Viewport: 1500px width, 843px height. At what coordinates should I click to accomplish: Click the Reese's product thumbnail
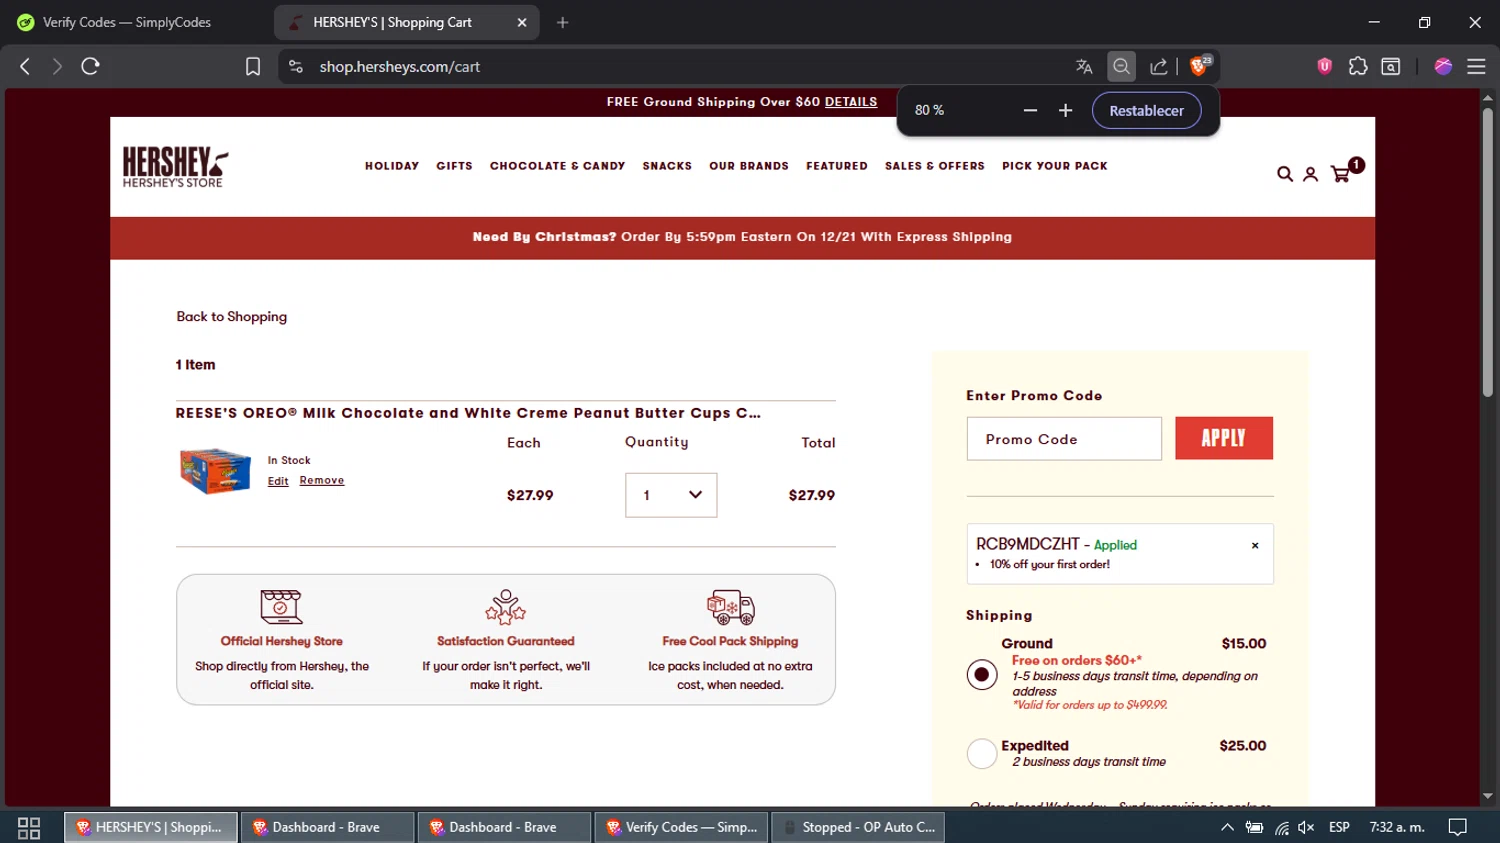coord(215,471)
